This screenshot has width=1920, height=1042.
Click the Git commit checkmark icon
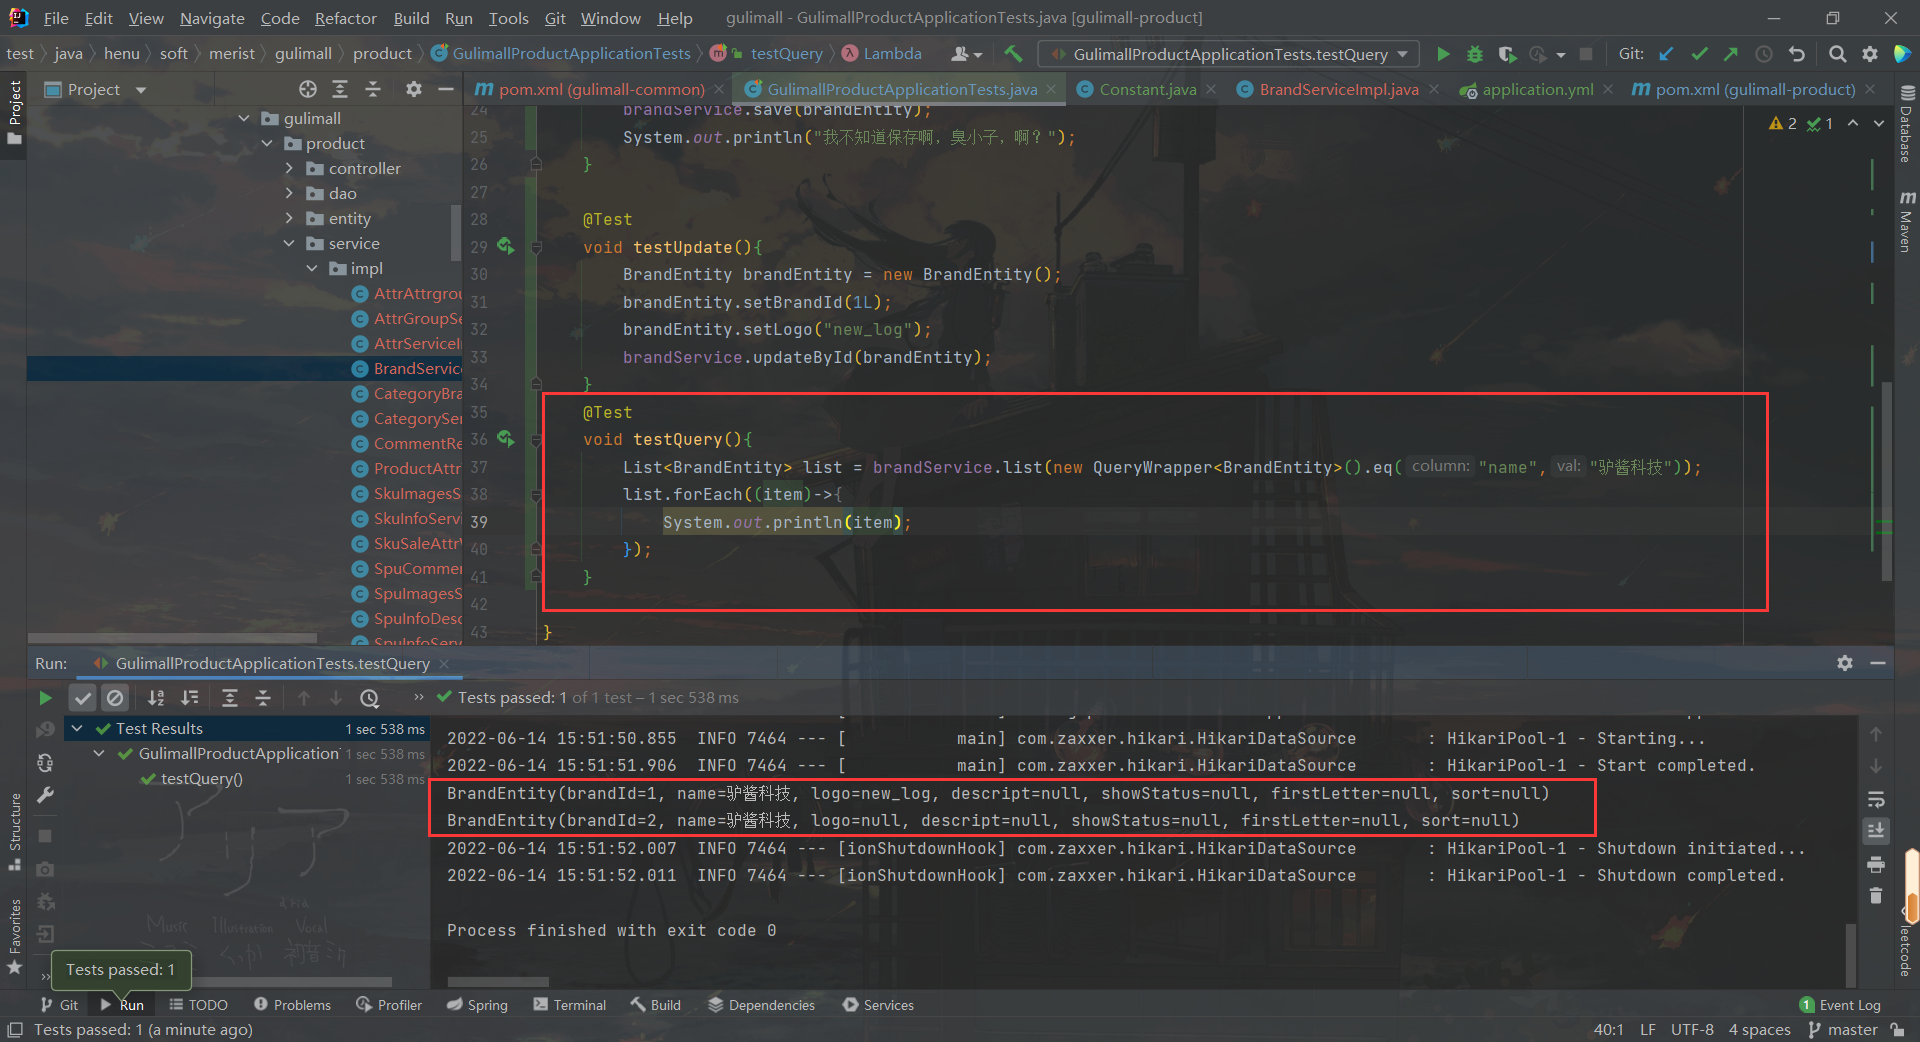tap(1699, 54)
